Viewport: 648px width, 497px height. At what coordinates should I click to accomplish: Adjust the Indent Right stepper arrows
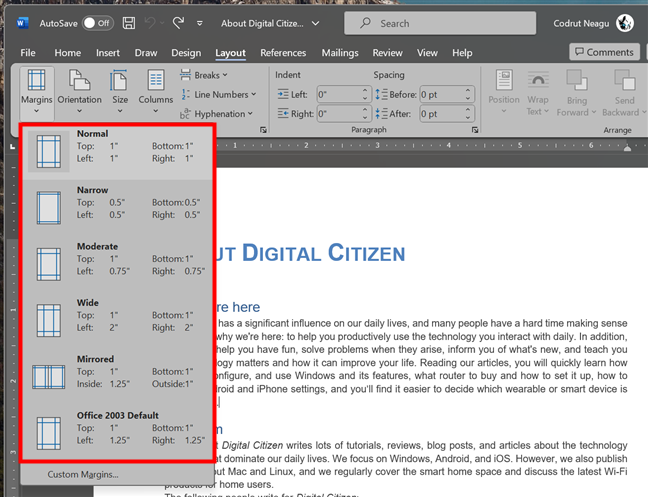365,114
